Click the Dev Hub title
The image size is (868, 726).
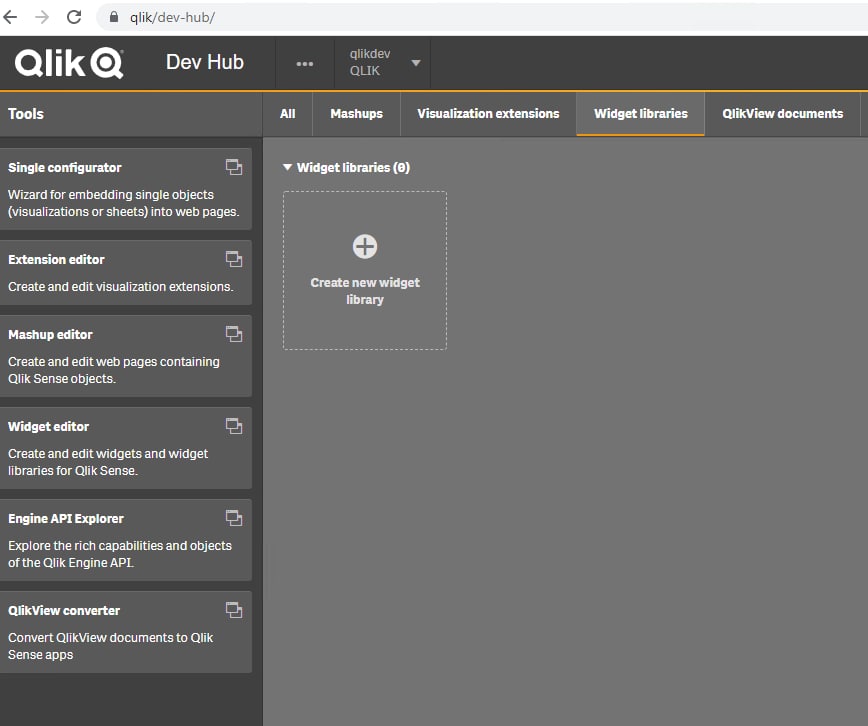coord(205,62)
